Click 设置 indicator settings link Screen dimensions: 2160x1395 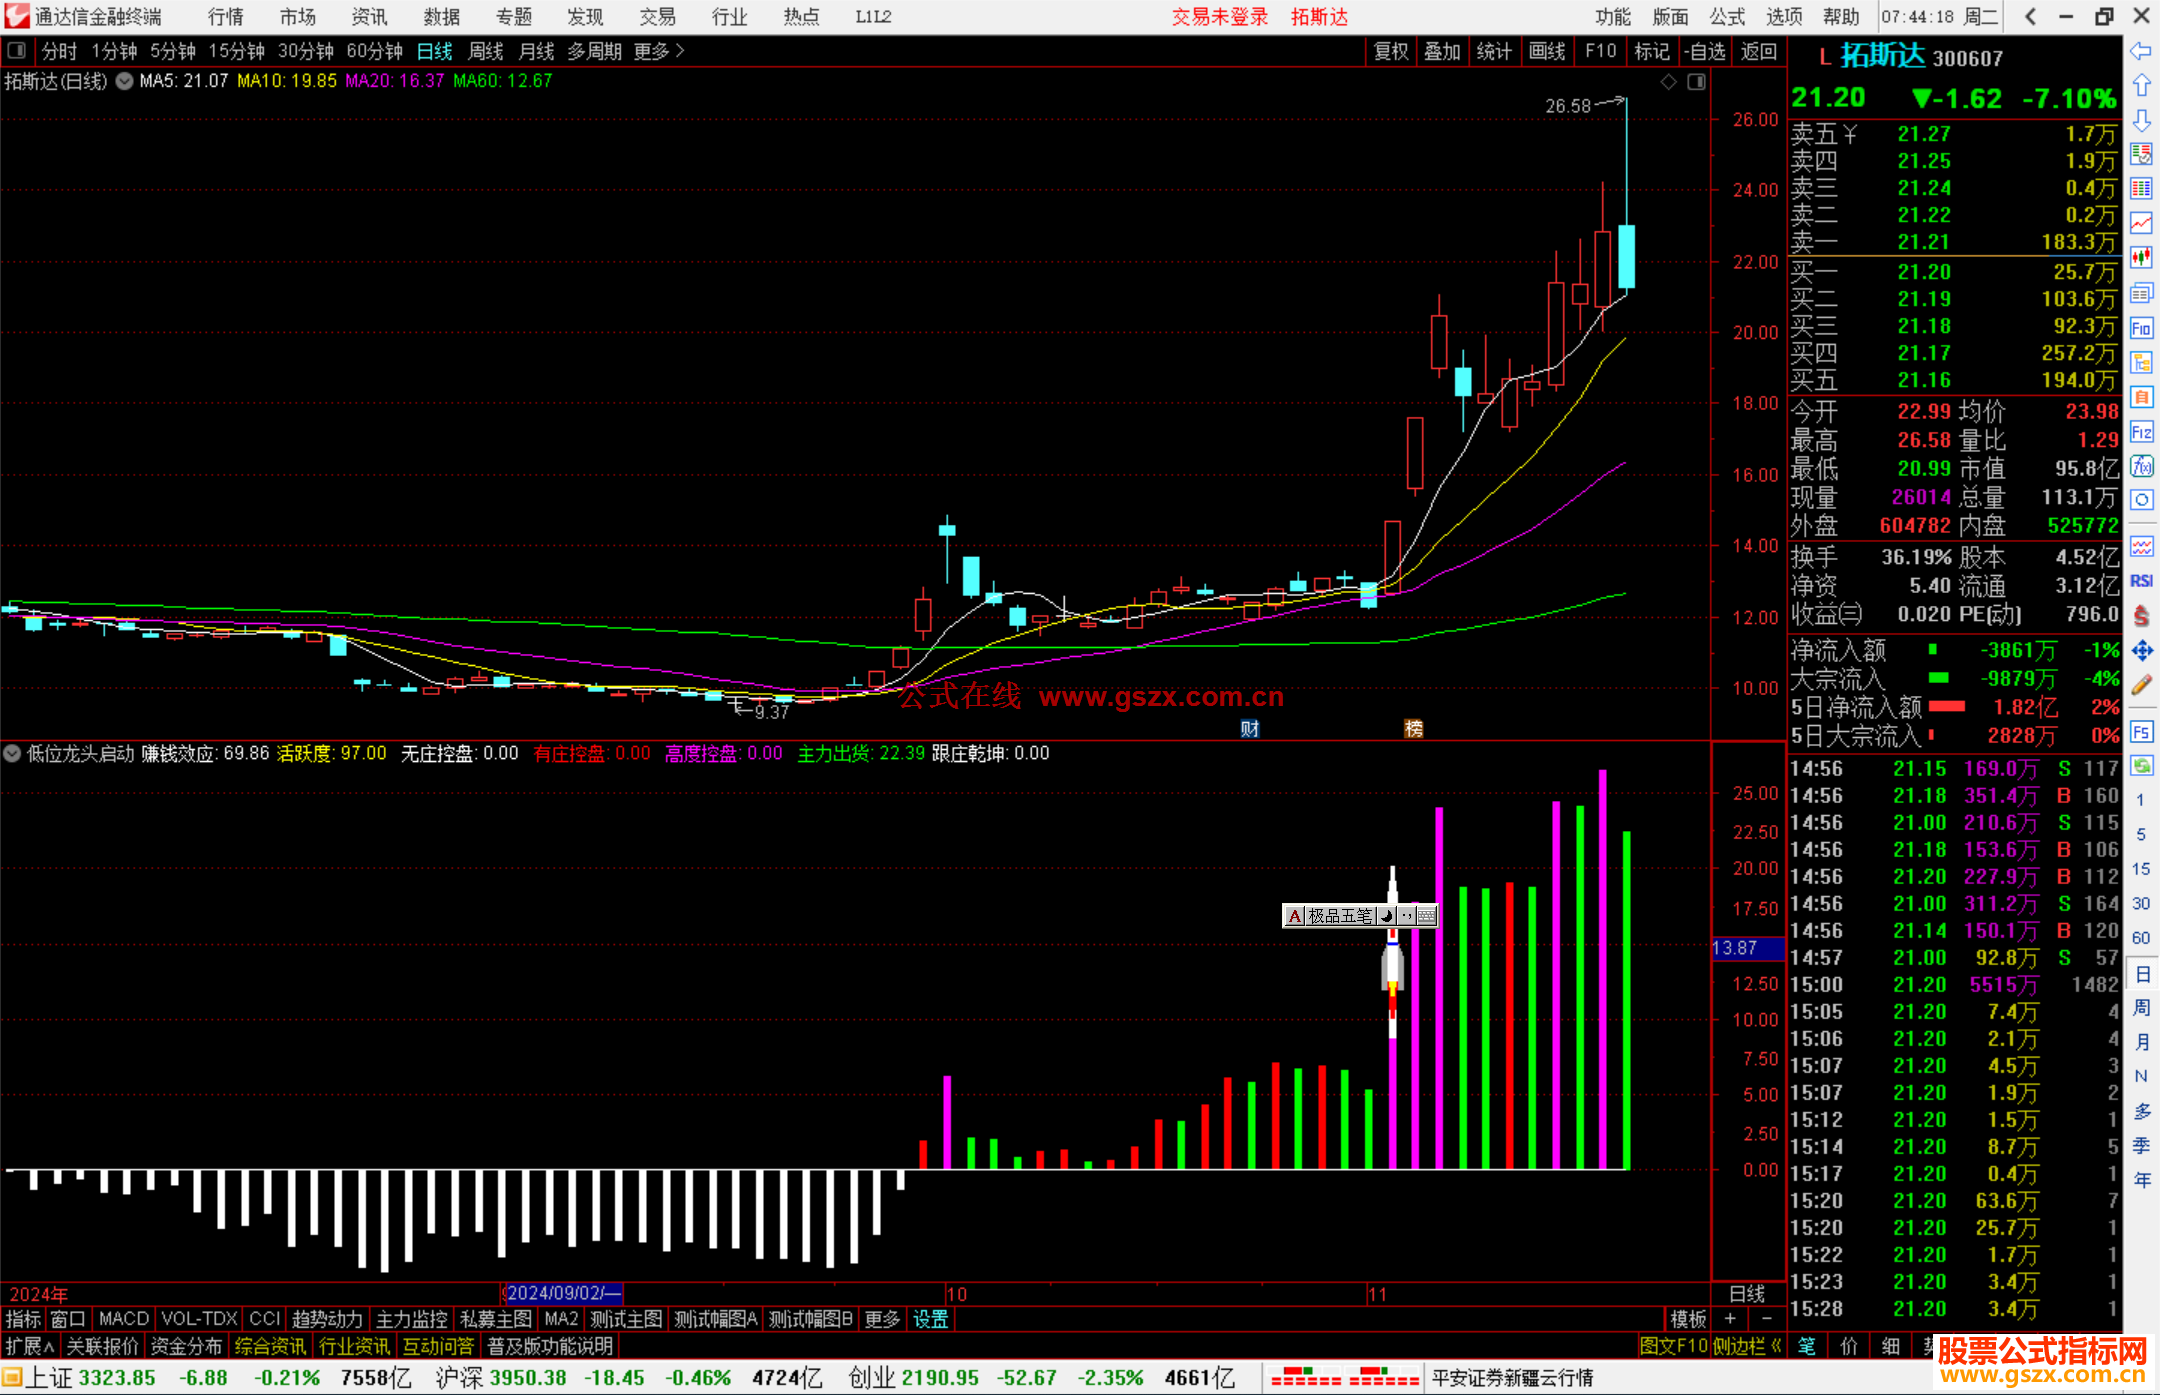pos(930,1319)
